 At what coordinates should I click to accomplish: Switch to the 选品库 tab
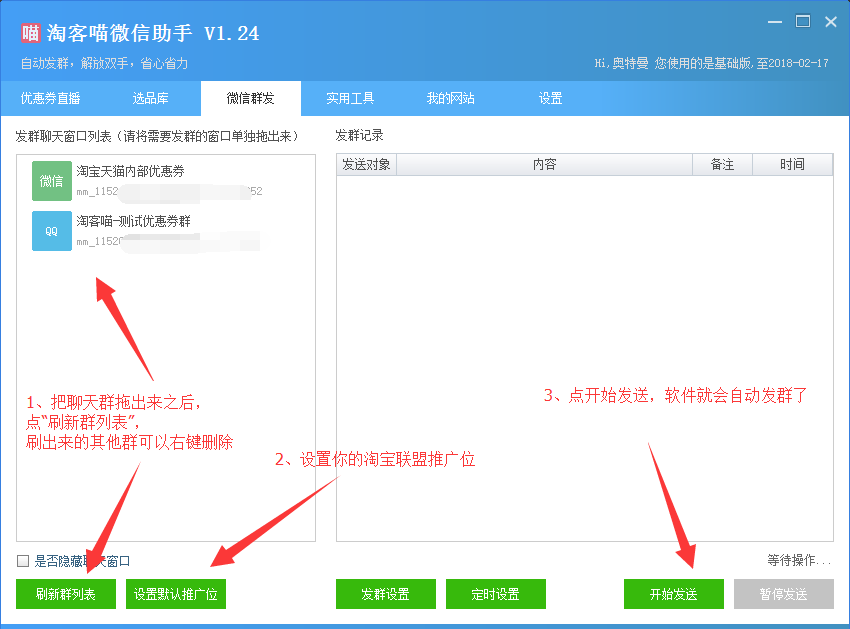pos(151,98)
